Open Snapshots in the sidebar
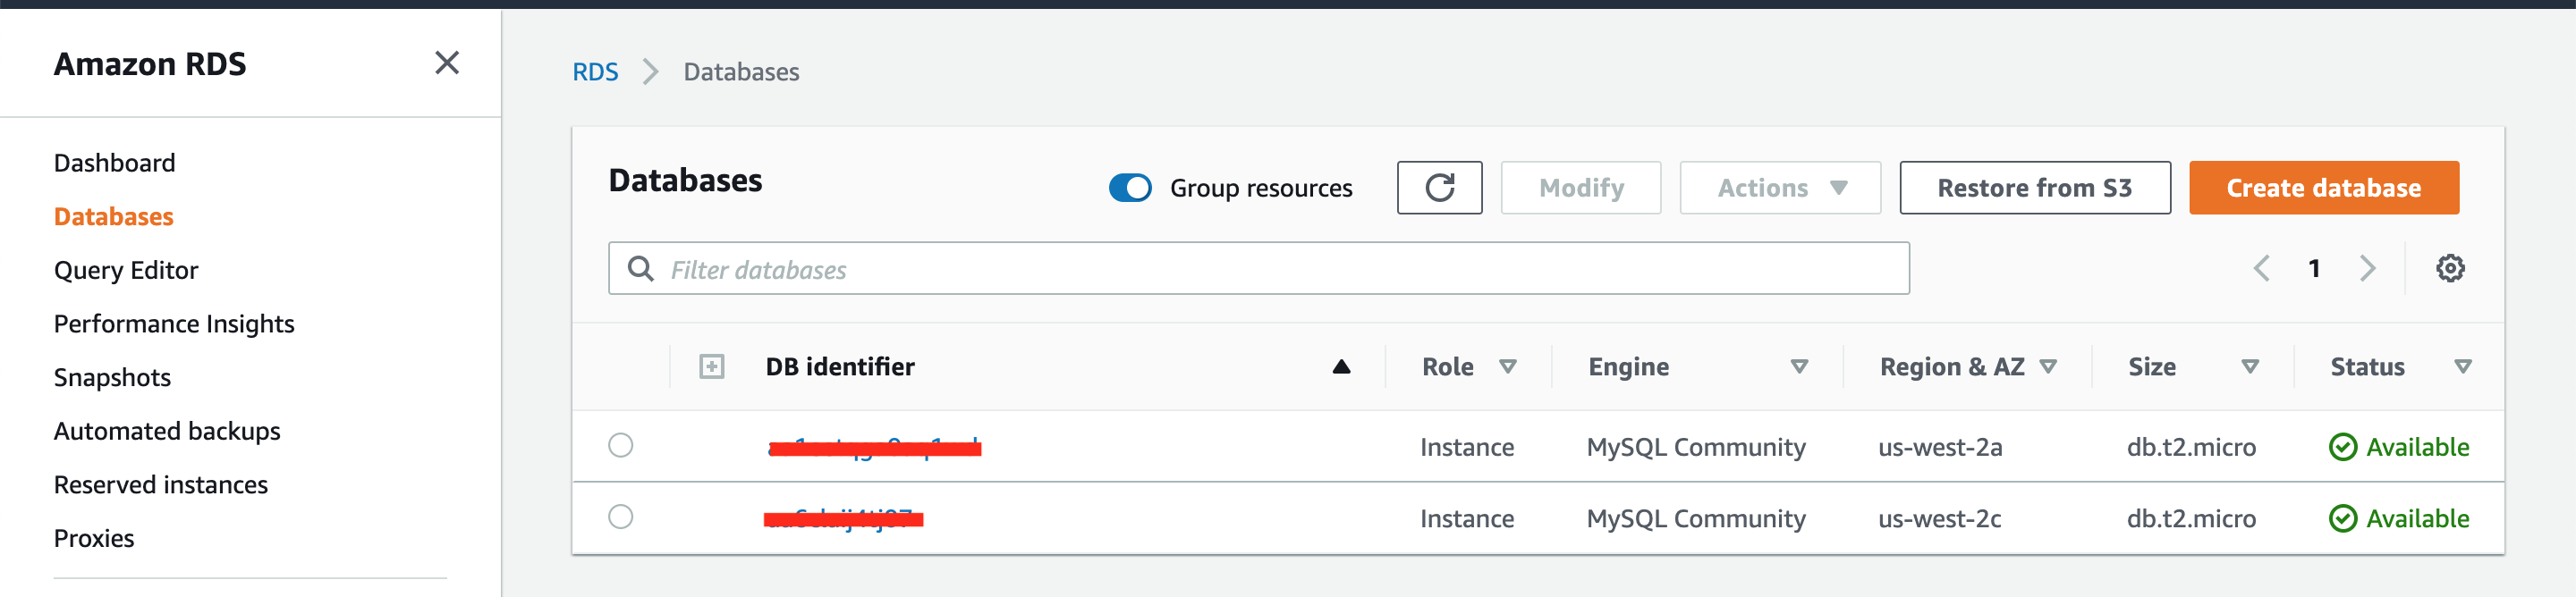Screen dimensions: 2576x597 (x=112, y=377)
